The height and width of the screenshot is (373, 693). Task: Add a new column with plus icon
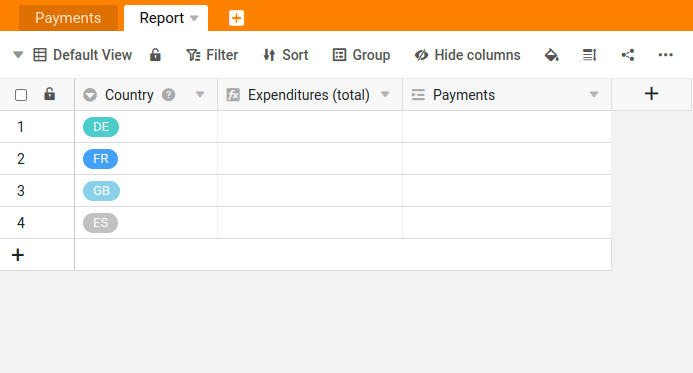651,94
